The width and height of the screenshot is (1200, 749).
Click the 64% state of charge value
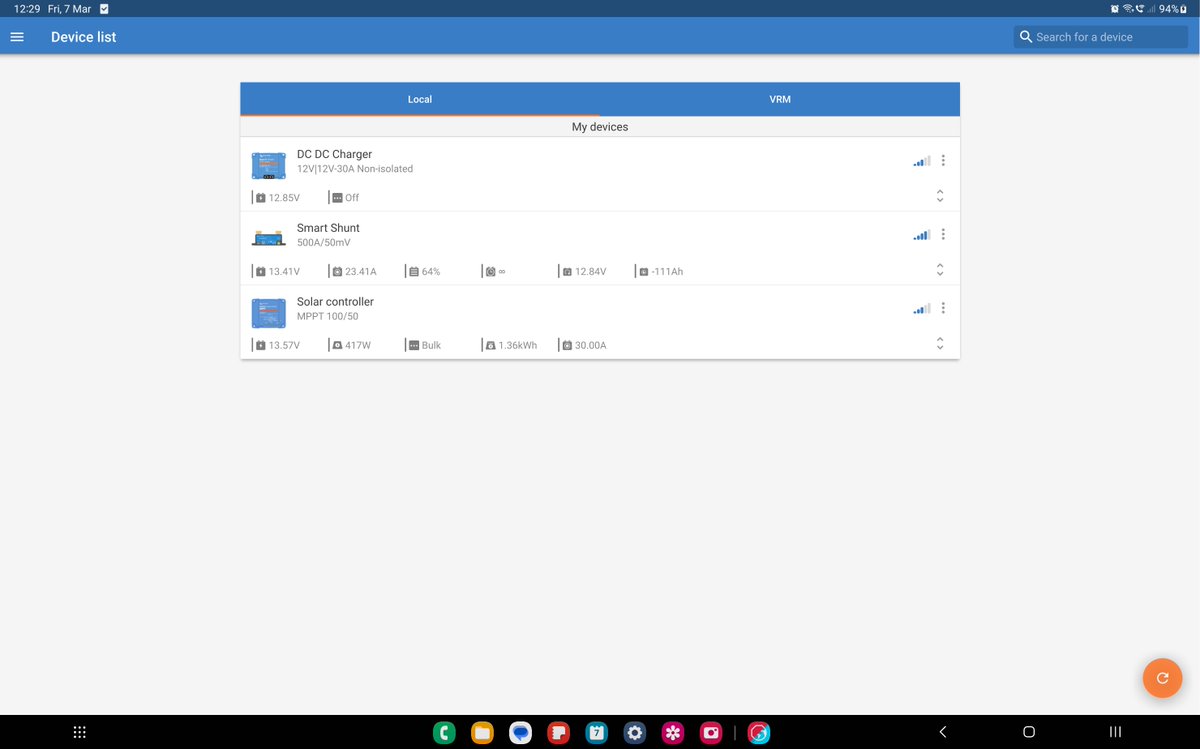pos(431,272)
